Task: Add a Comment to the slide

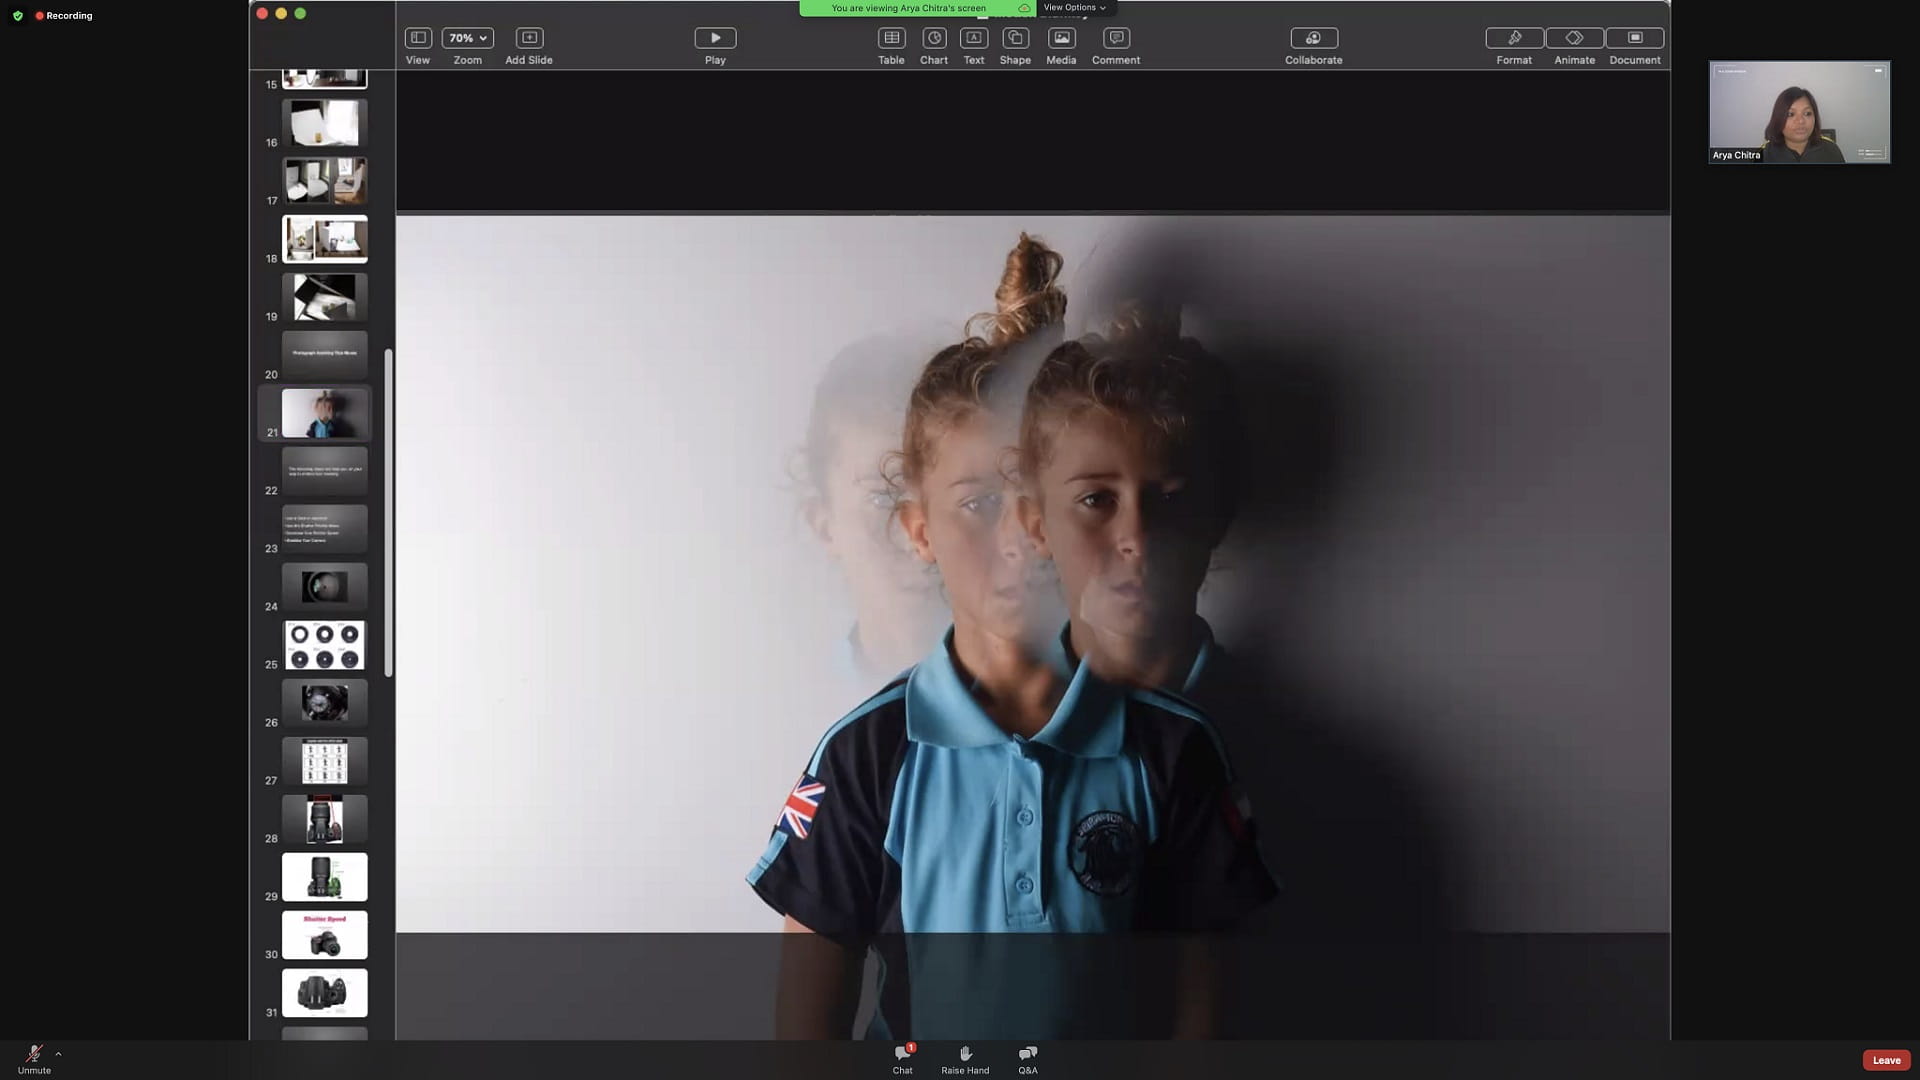Action: (1116, 38)
